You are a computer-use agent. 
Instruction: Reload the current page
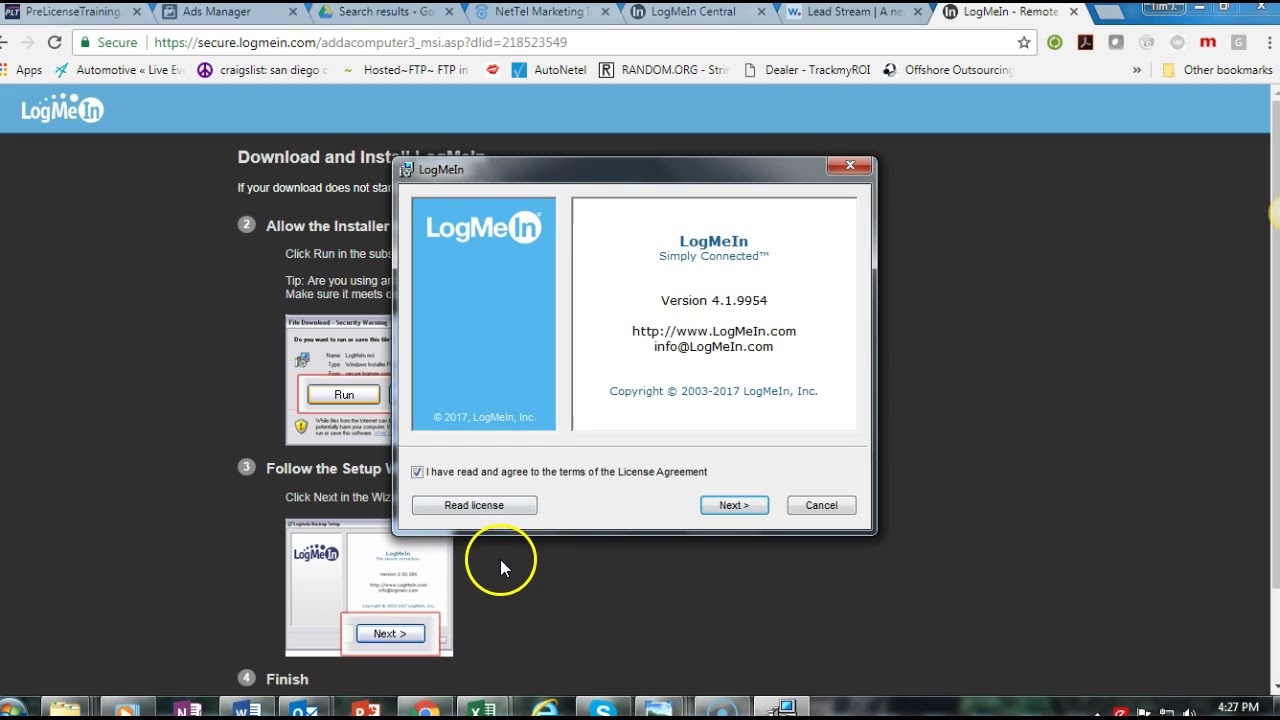[x=54, y=43]
